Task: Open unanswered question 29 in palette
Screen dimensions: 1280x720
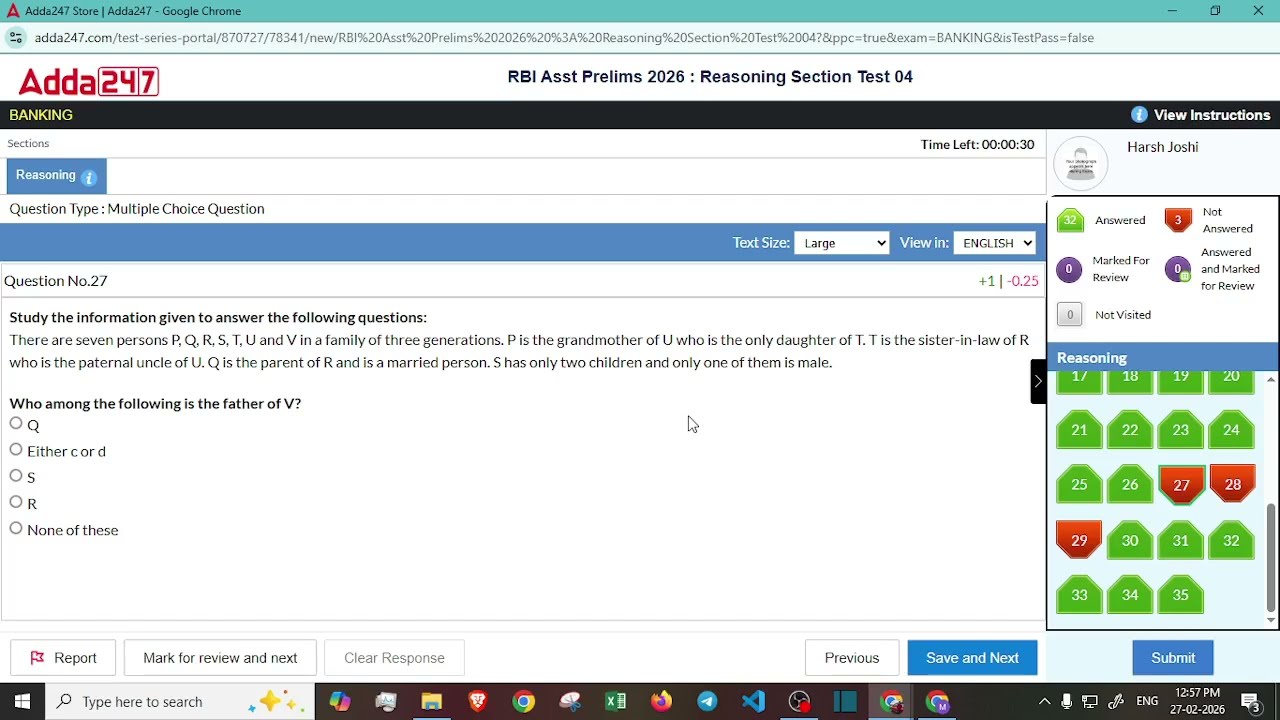Action: coord(1079,540)
